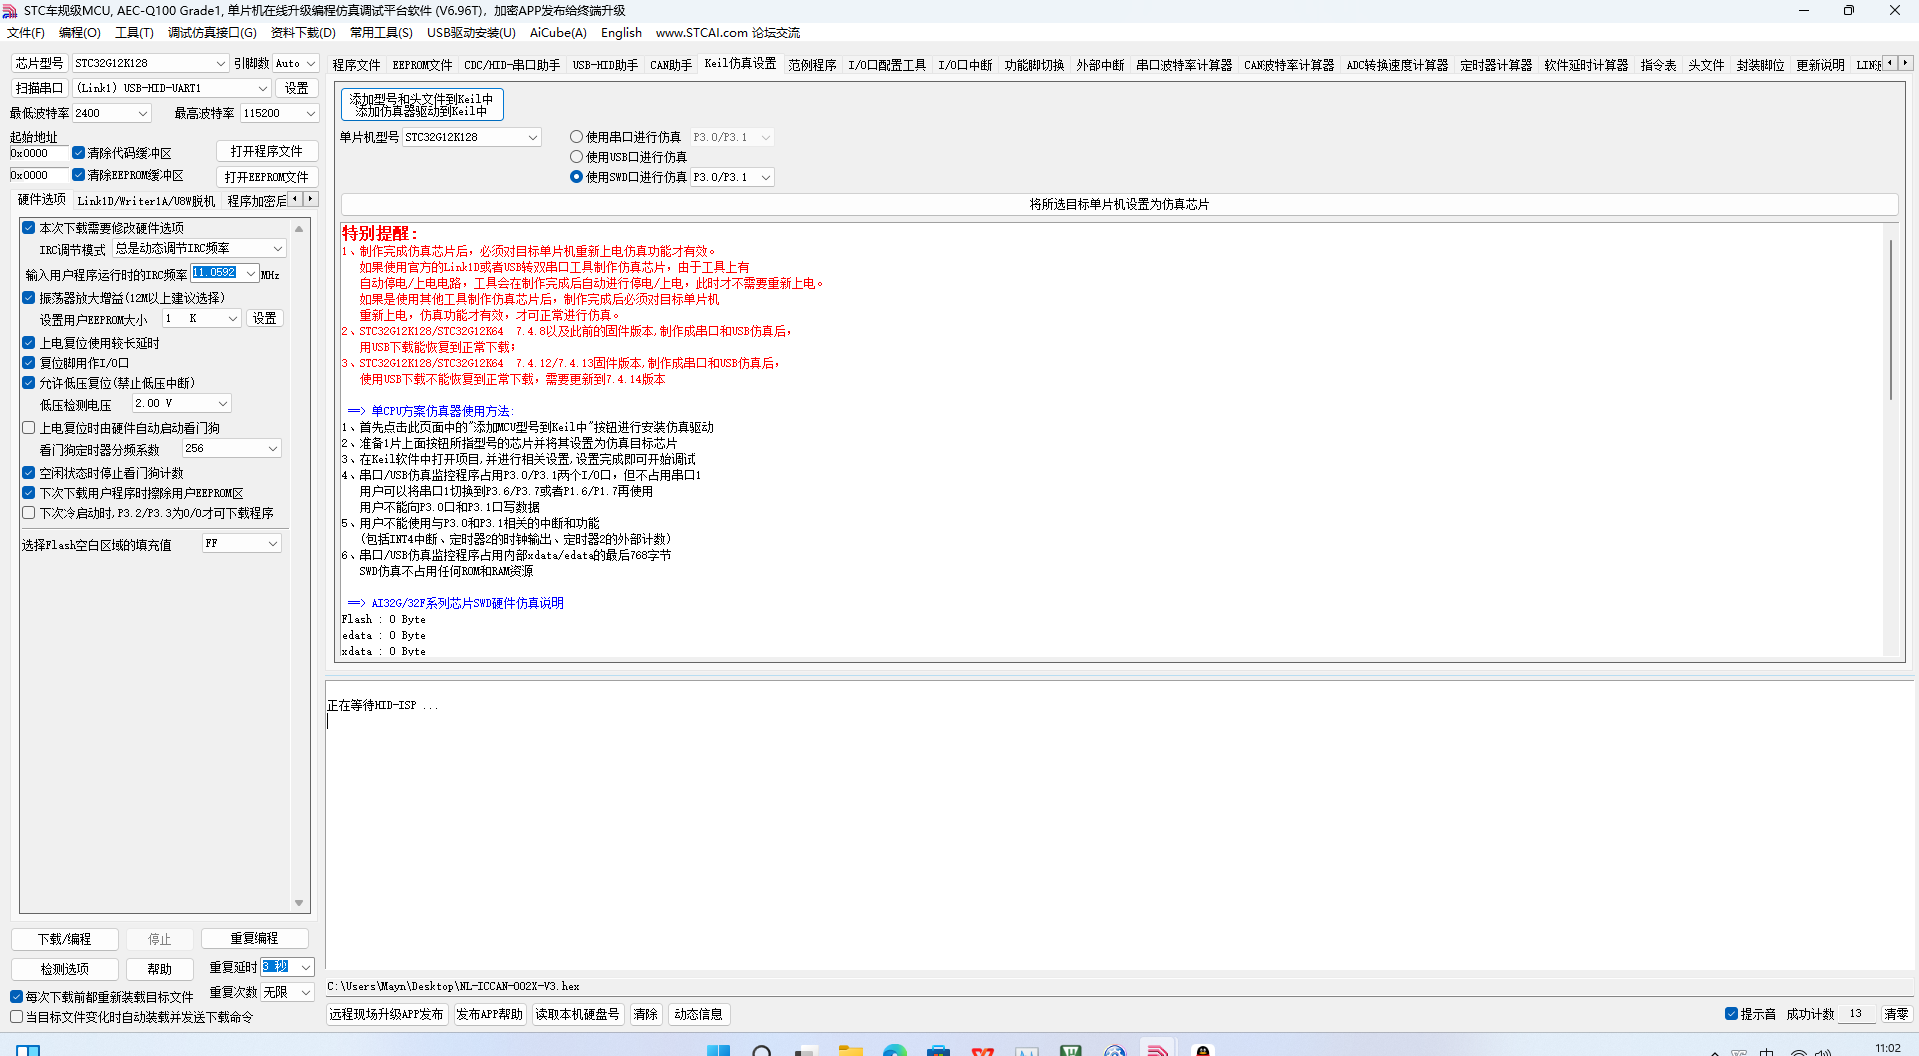Screen dimensions: 1919x1056
Task: Toggle 本次下载需要修改硬件选项 checkbox
Action: click(x=29, y=228)
